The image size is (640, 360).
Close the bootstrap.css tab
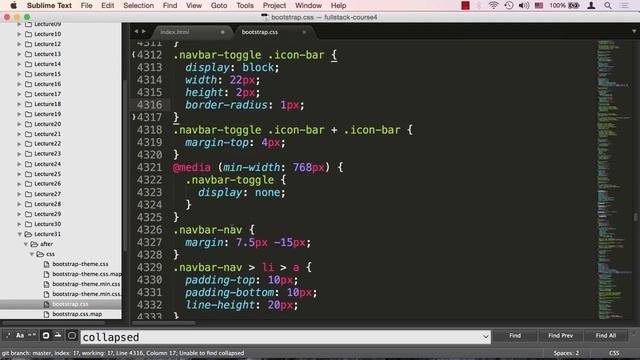click(x=304, y=32)
